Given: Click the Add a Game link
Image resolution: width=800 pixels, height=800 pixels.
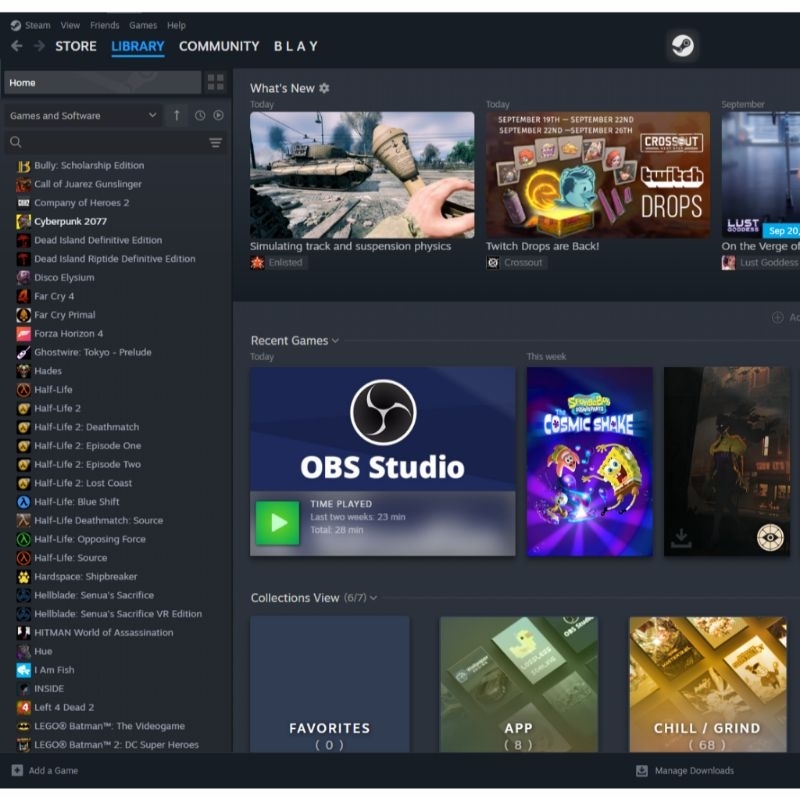Looking at the screenshot, I should point(53,770).
